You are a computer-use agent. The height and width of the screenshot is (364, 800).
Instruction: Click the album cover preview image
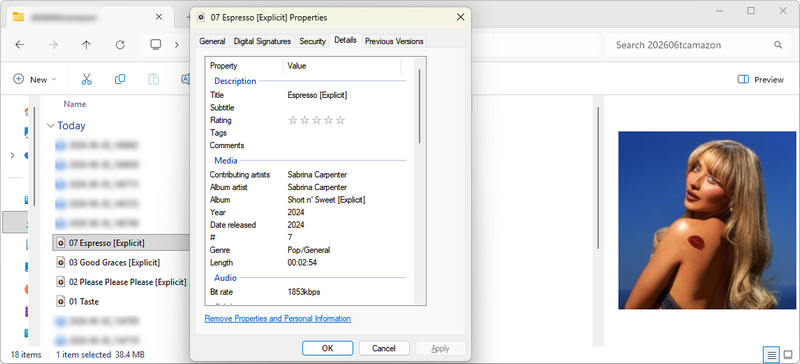click(x=707, y=220)
